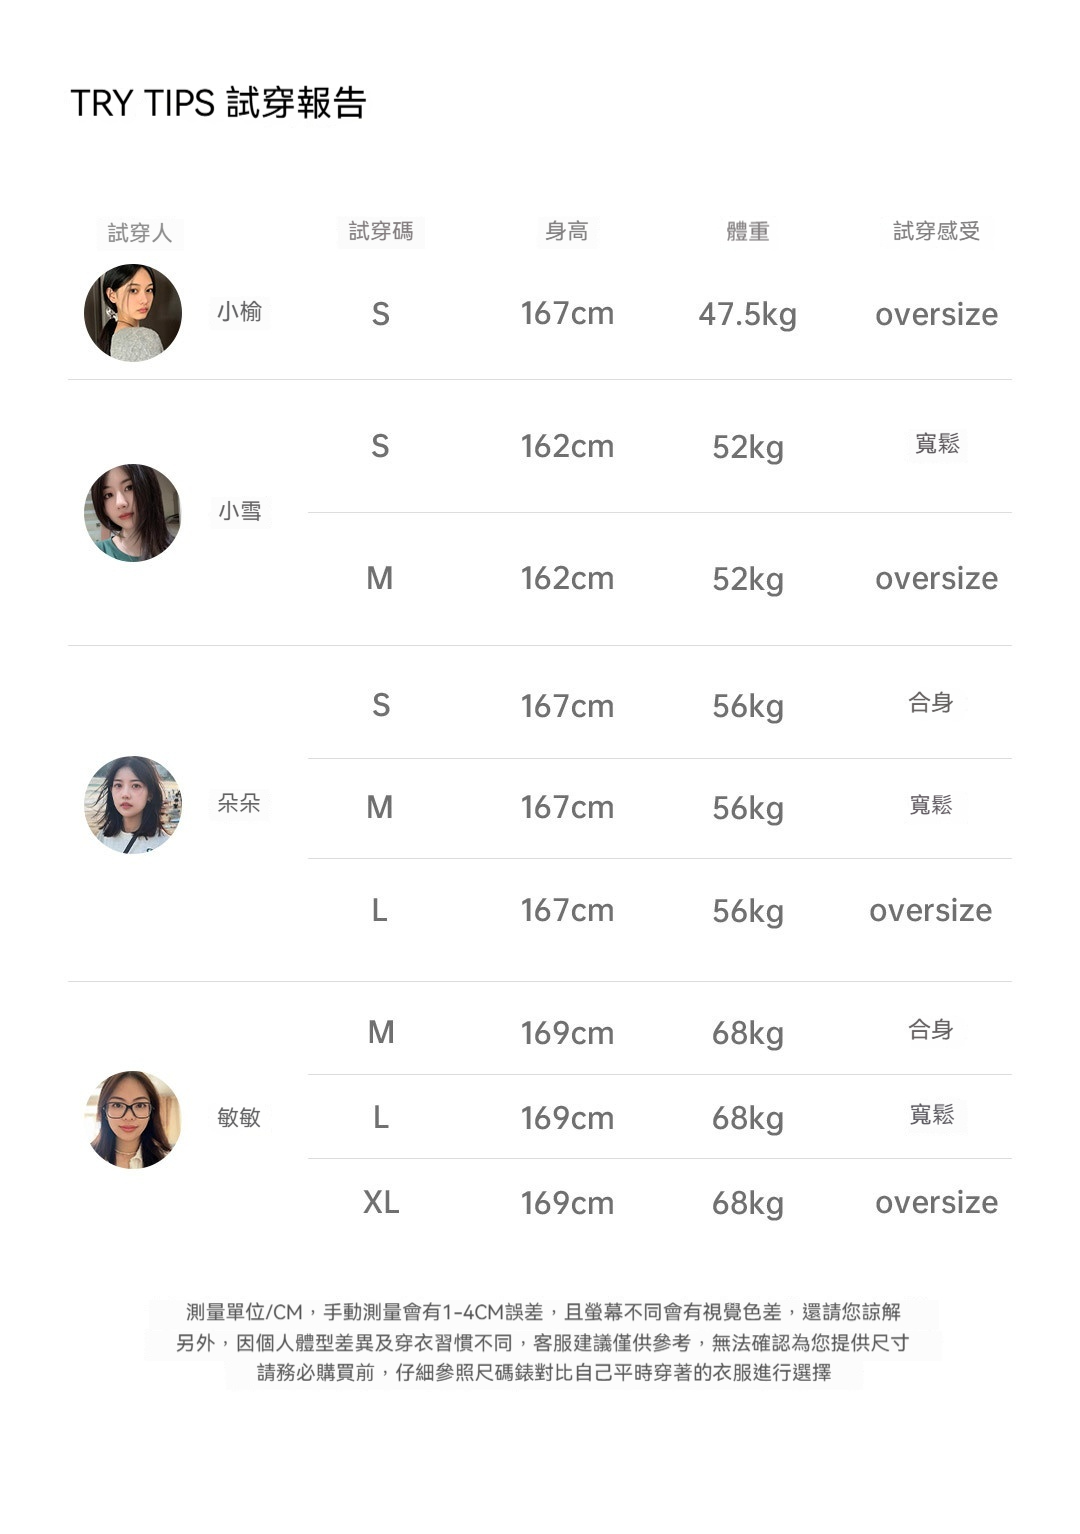Select the 試穿感受 column header
The image size is (1080, 1534).
click(936, 232)
